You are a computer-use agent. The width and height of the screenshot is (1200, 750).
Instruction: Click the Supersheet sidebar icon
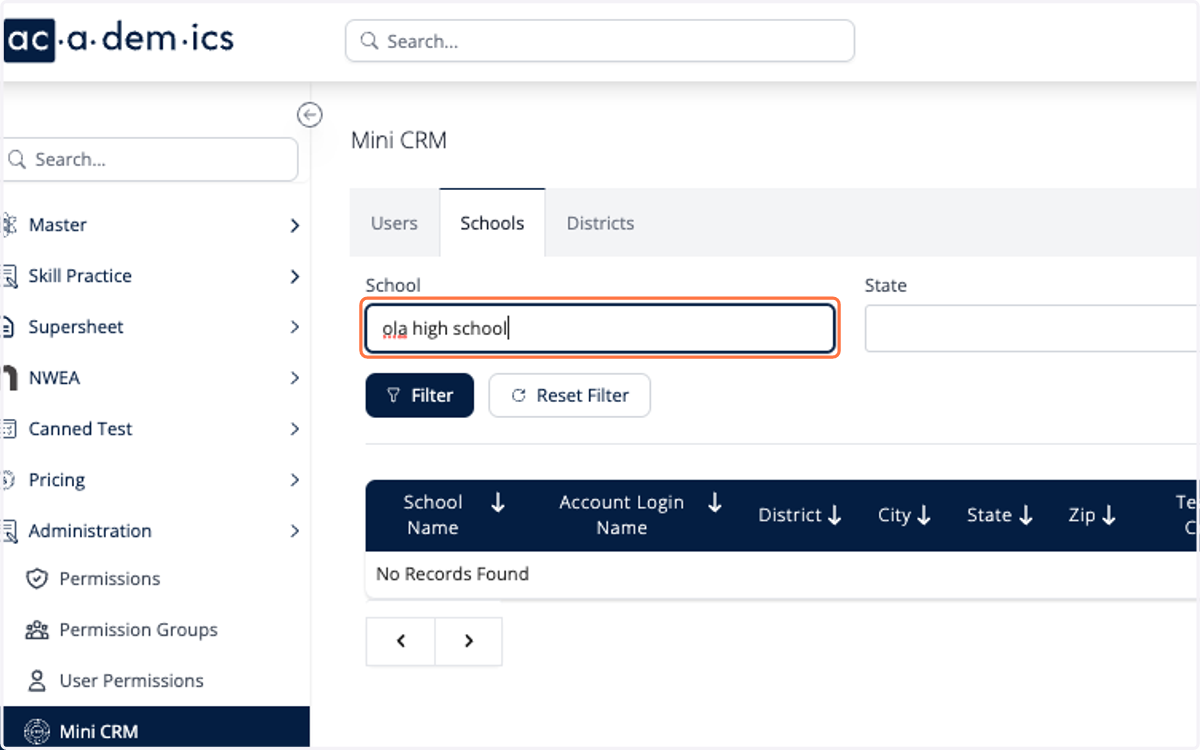[x=10, y=327]
